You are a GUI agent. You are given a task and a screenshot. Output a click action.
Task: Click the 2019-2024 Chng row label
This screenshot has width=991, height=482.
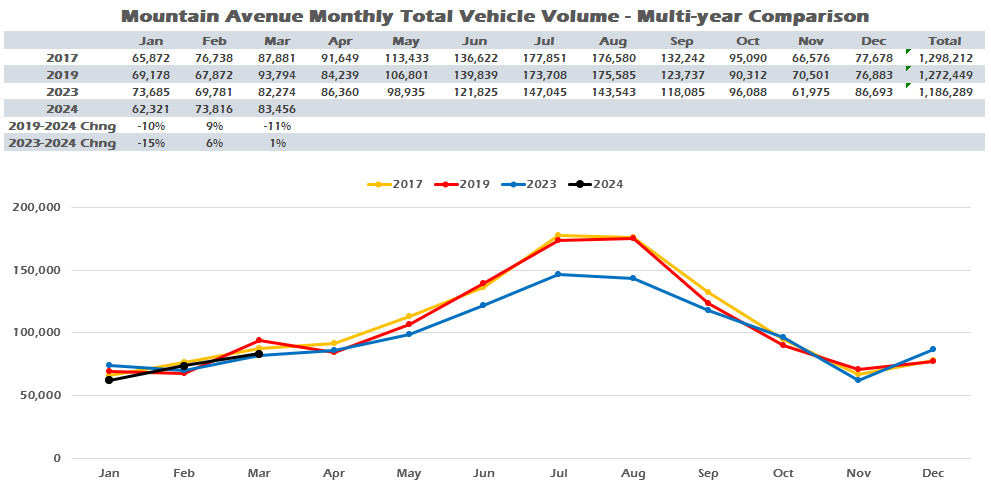[x=62, y=126]
